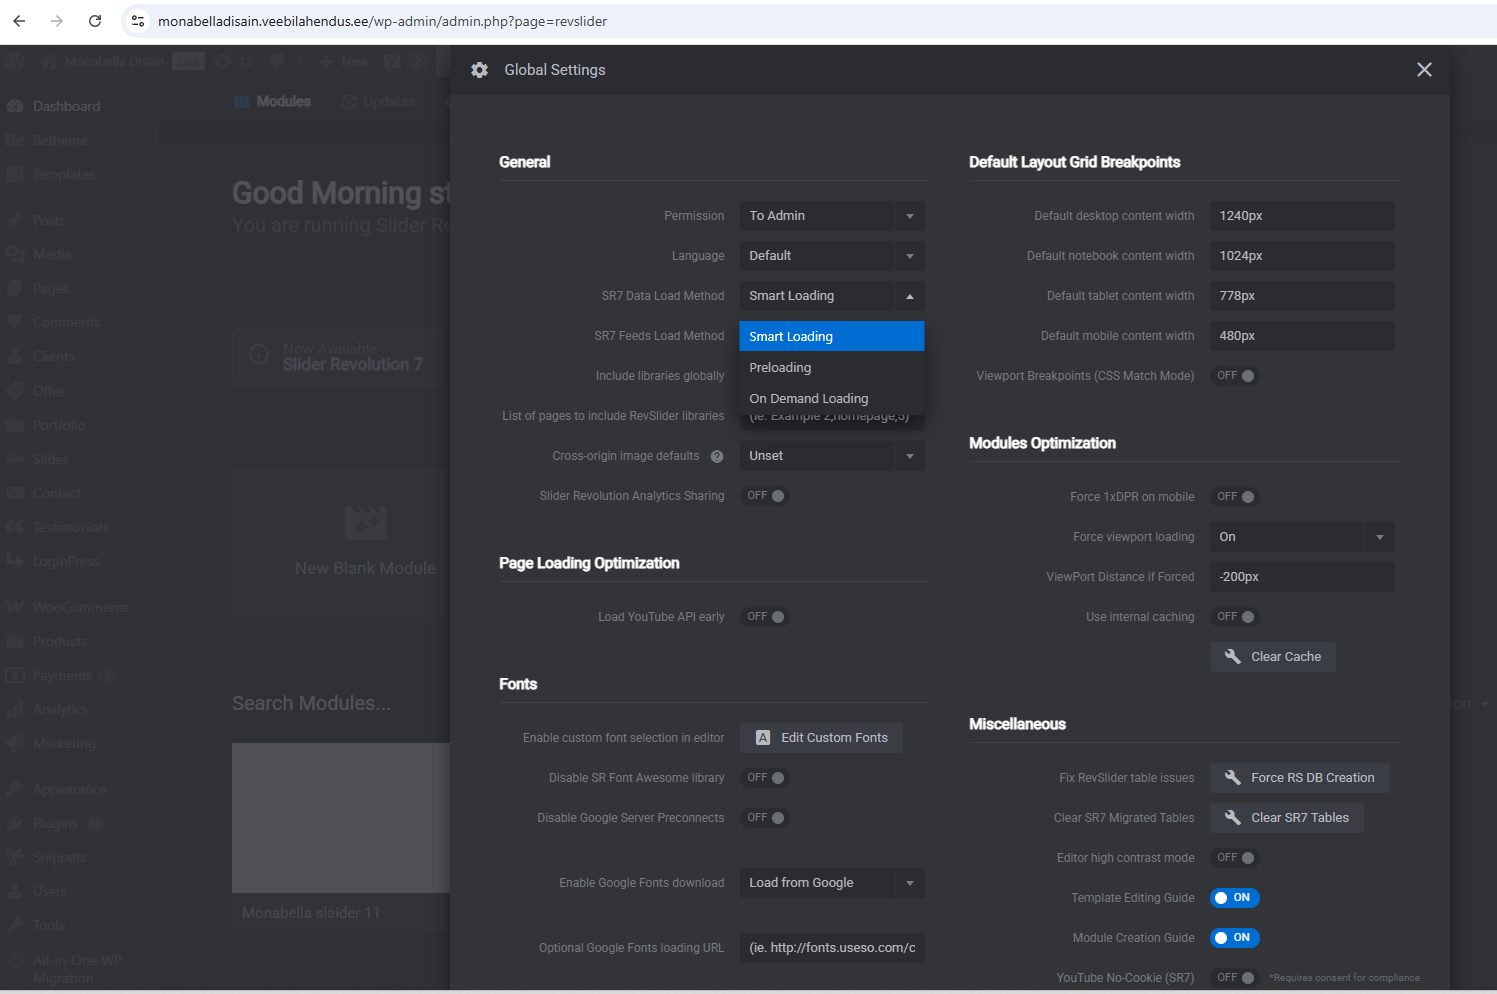This screenshot has height=994, width=1497.
Task: Expand the Force viewport loading dropdown
Action: pos(1301,537)
